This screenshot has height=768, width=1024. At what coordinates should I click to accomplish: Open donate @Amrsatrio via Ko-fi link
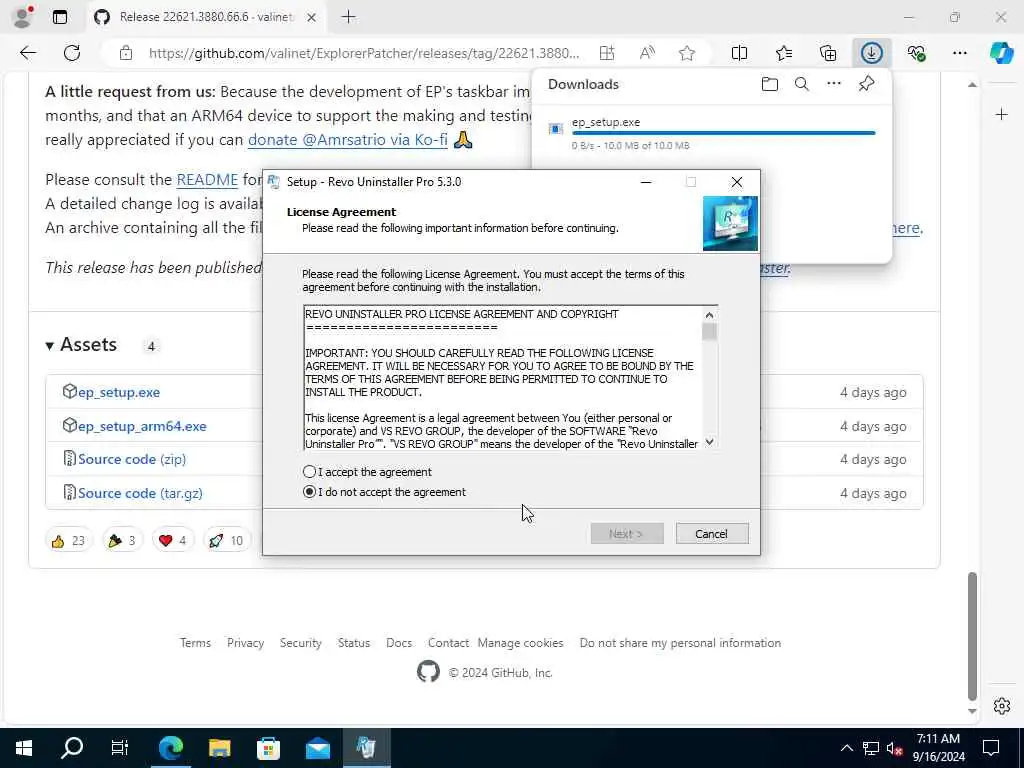(x=348, y=140)
